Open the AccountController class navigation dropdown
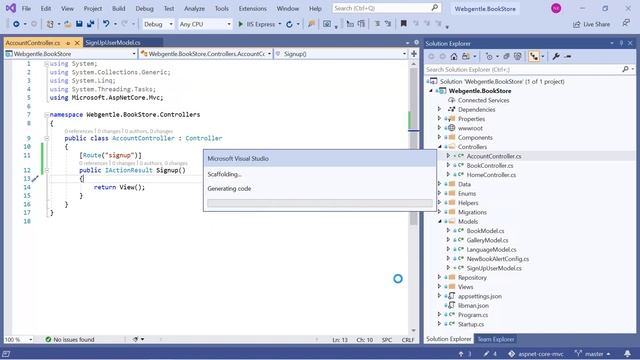Screen dimensions: 640x360 pos(205,53)
